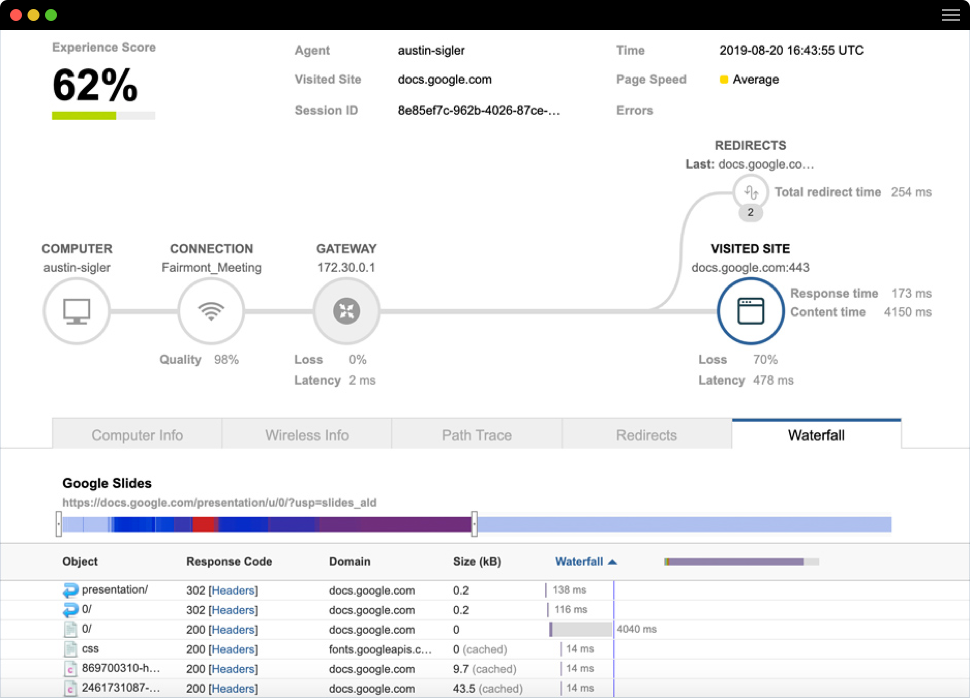Open the Redirects tab

(x=646, y=435)
